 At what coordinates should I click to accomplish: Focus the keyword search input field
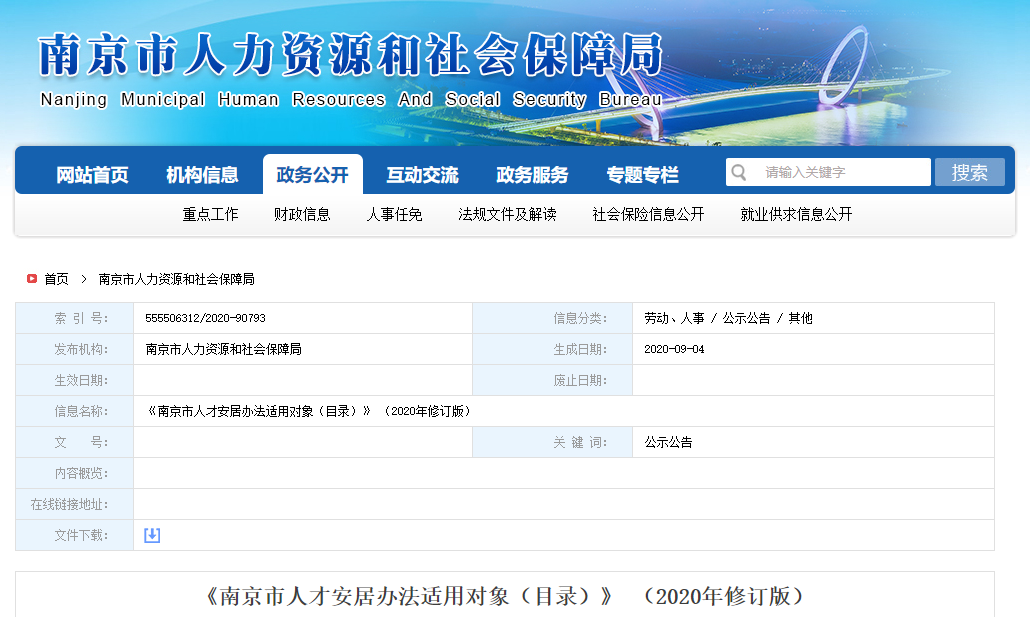tap(828, 172)
